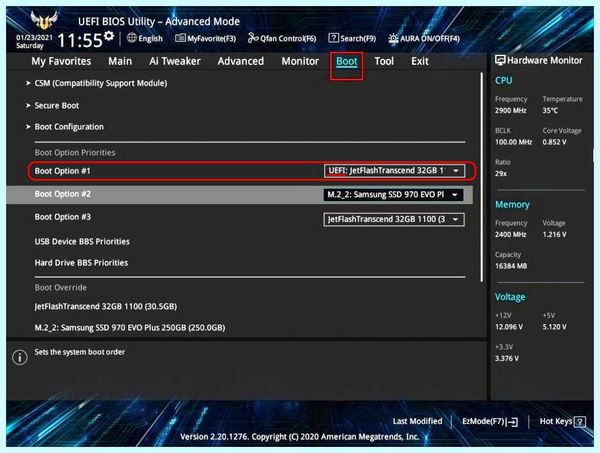This screenshot has width=600, height=453.
Task: Open Boot Option #3 dropdown
Action: [x=394, y=219]
